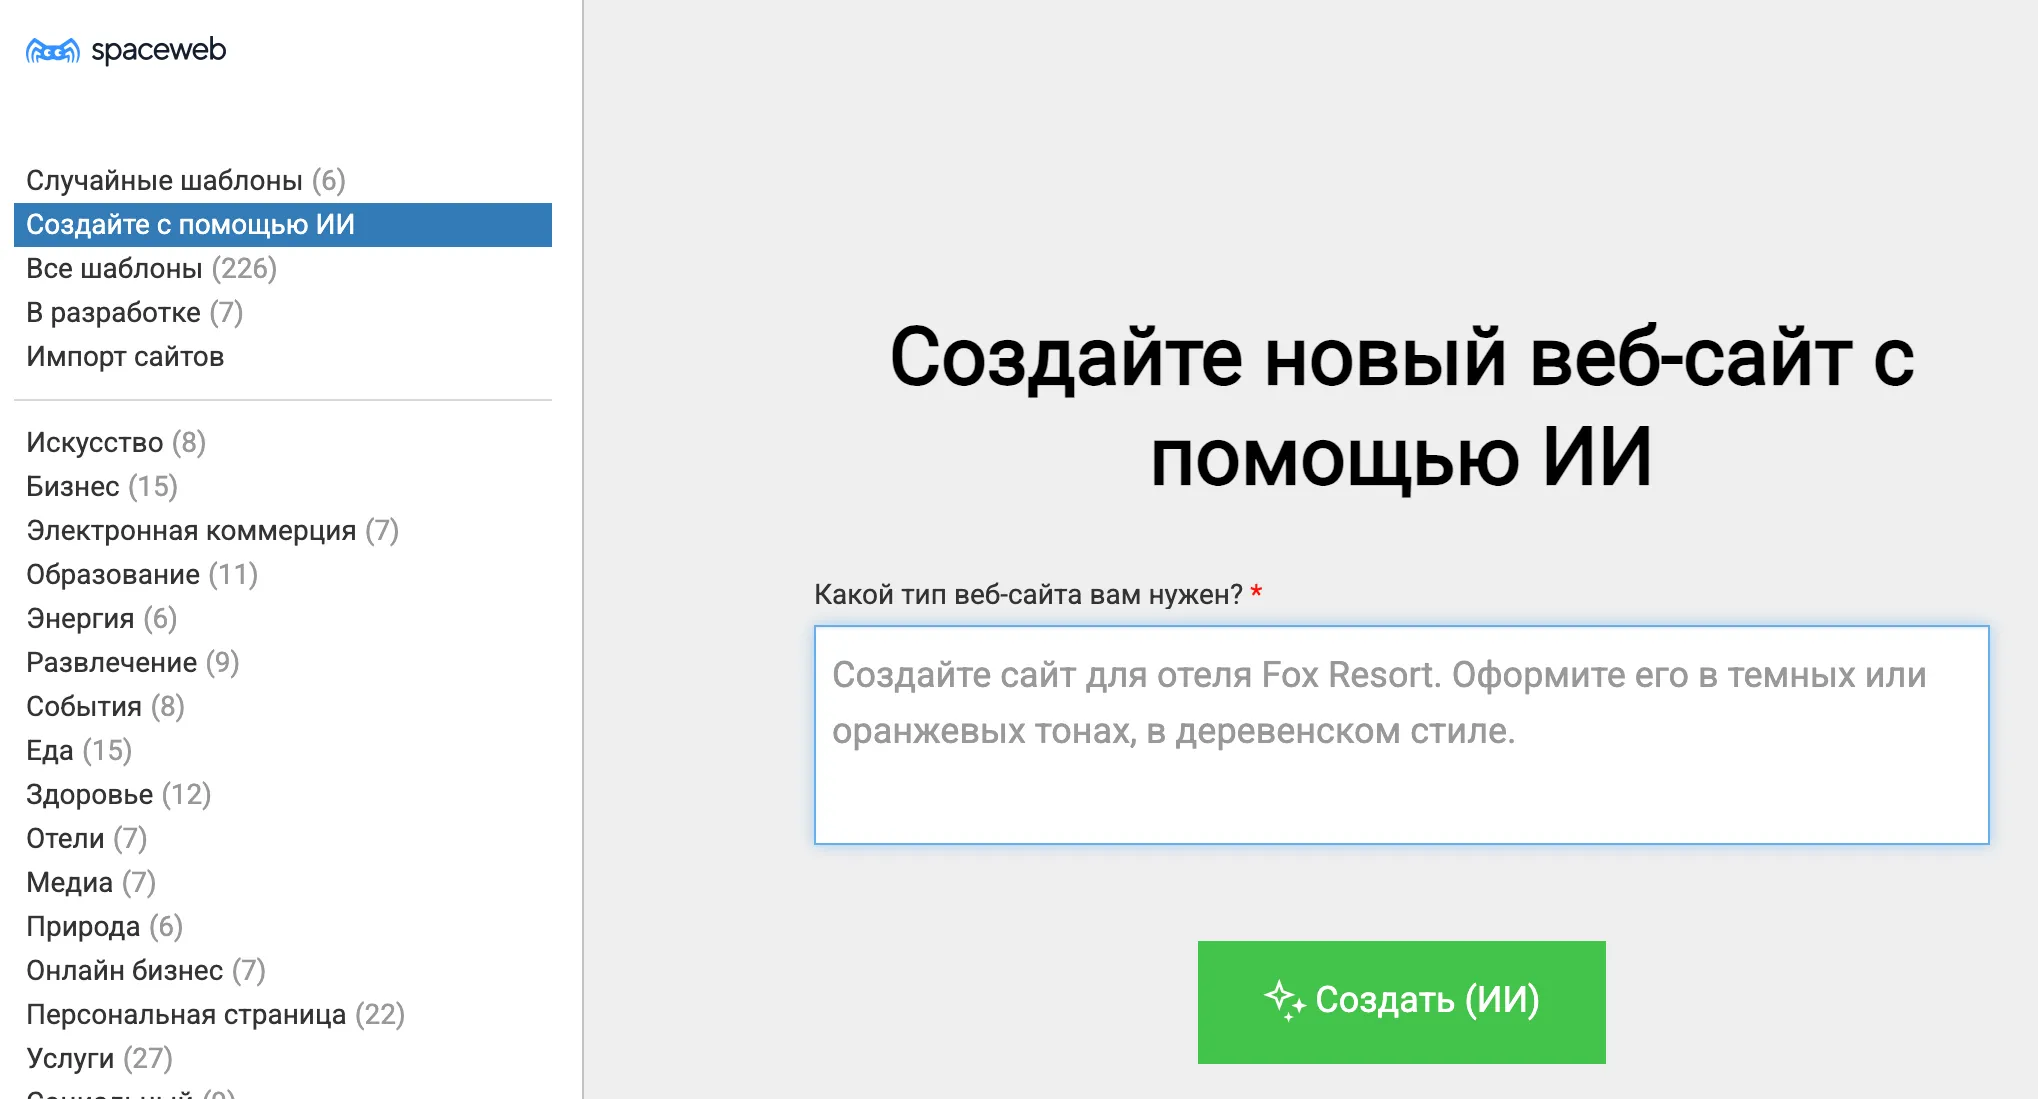The width and height of the screenshot is (2038, 1099).
Task: Click the spaceweb spider logo icon
Action: click(x=52, y=50)
